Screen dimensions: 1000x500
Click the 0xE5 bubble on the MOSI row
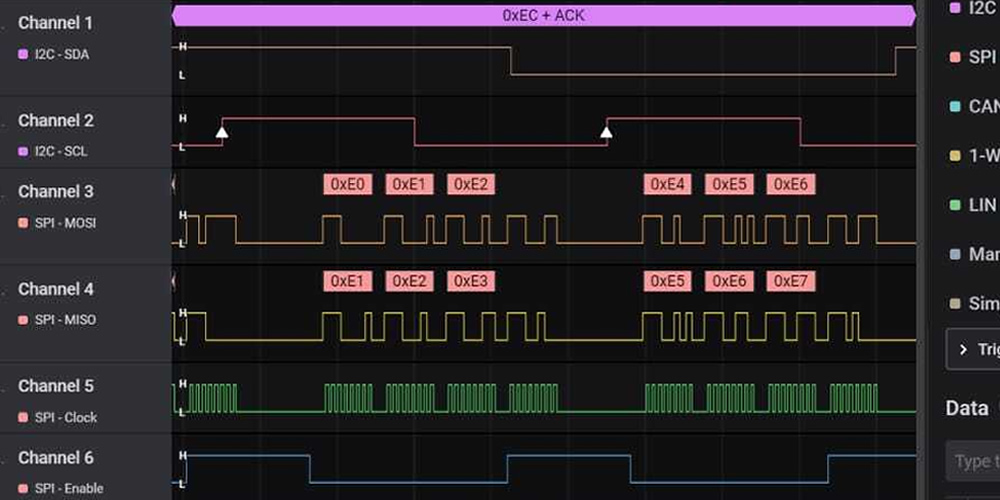tap(729, 184)
